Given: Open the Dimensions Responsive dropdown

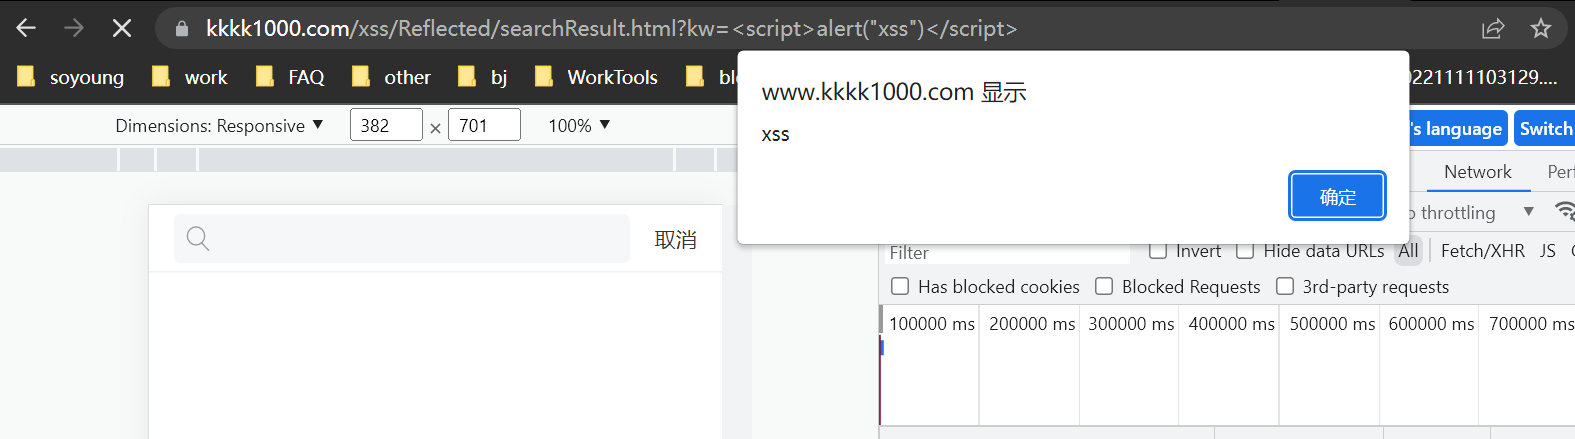Looking at the screenshot, I should point(219,125).
